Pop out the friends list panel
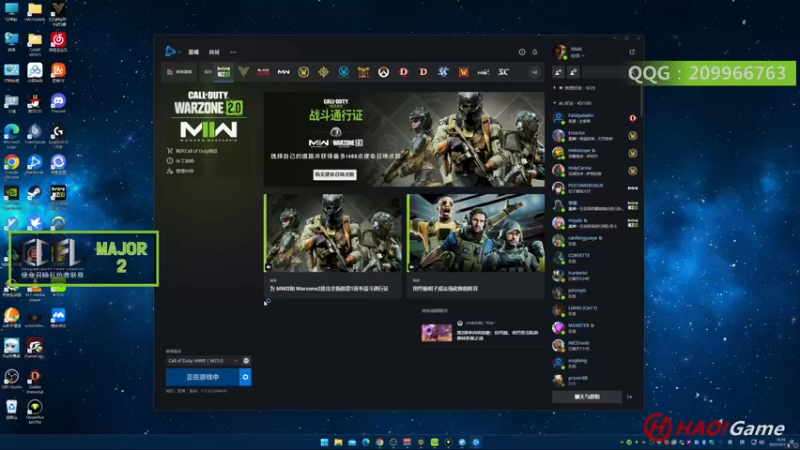 [x=632, y=52]
